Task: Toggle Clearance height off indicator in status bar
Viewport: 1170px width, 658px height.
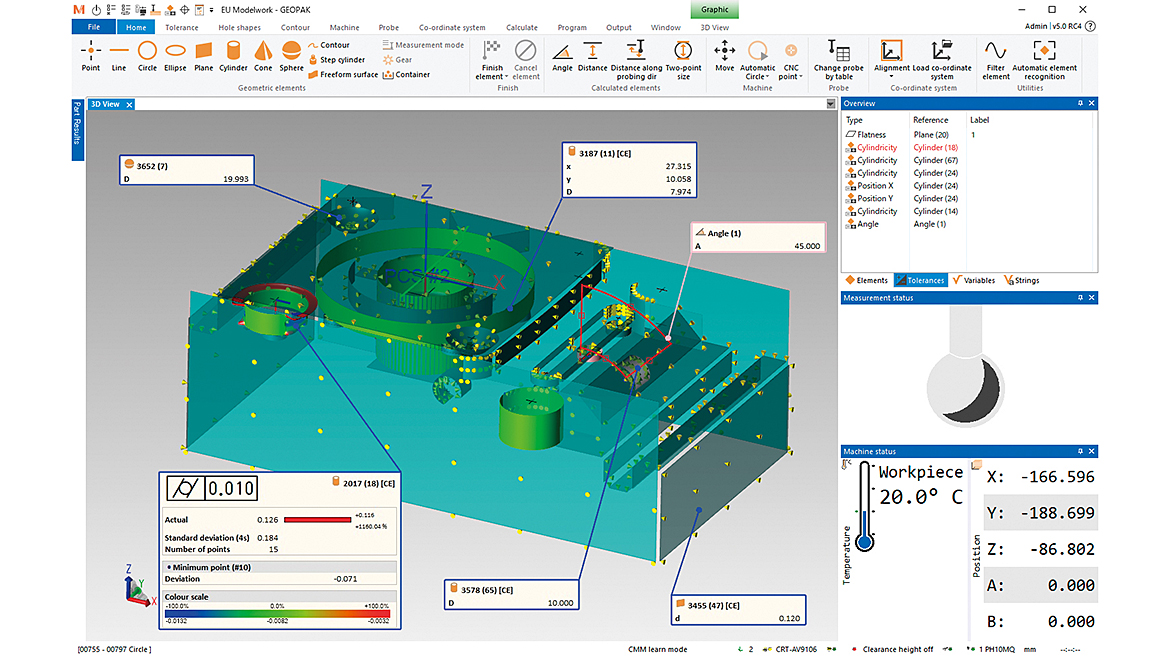Action: click(x=892, y=649)
